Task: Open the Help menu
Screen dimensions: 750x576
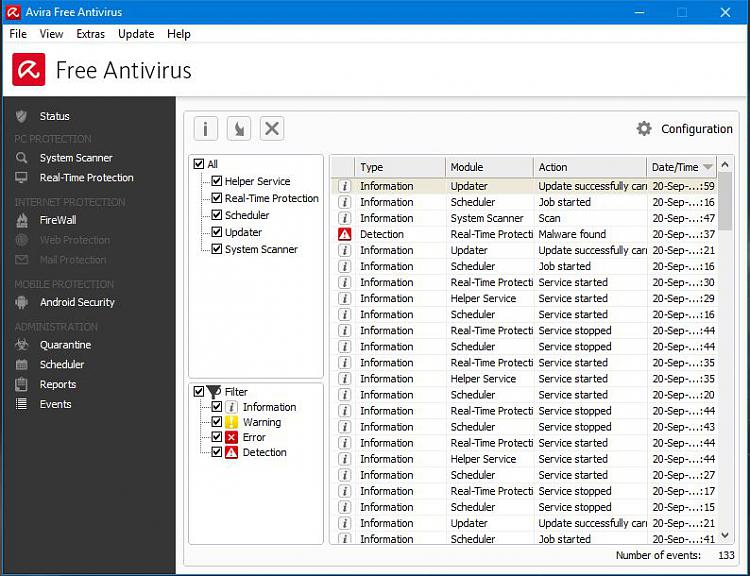Action: 179,34
